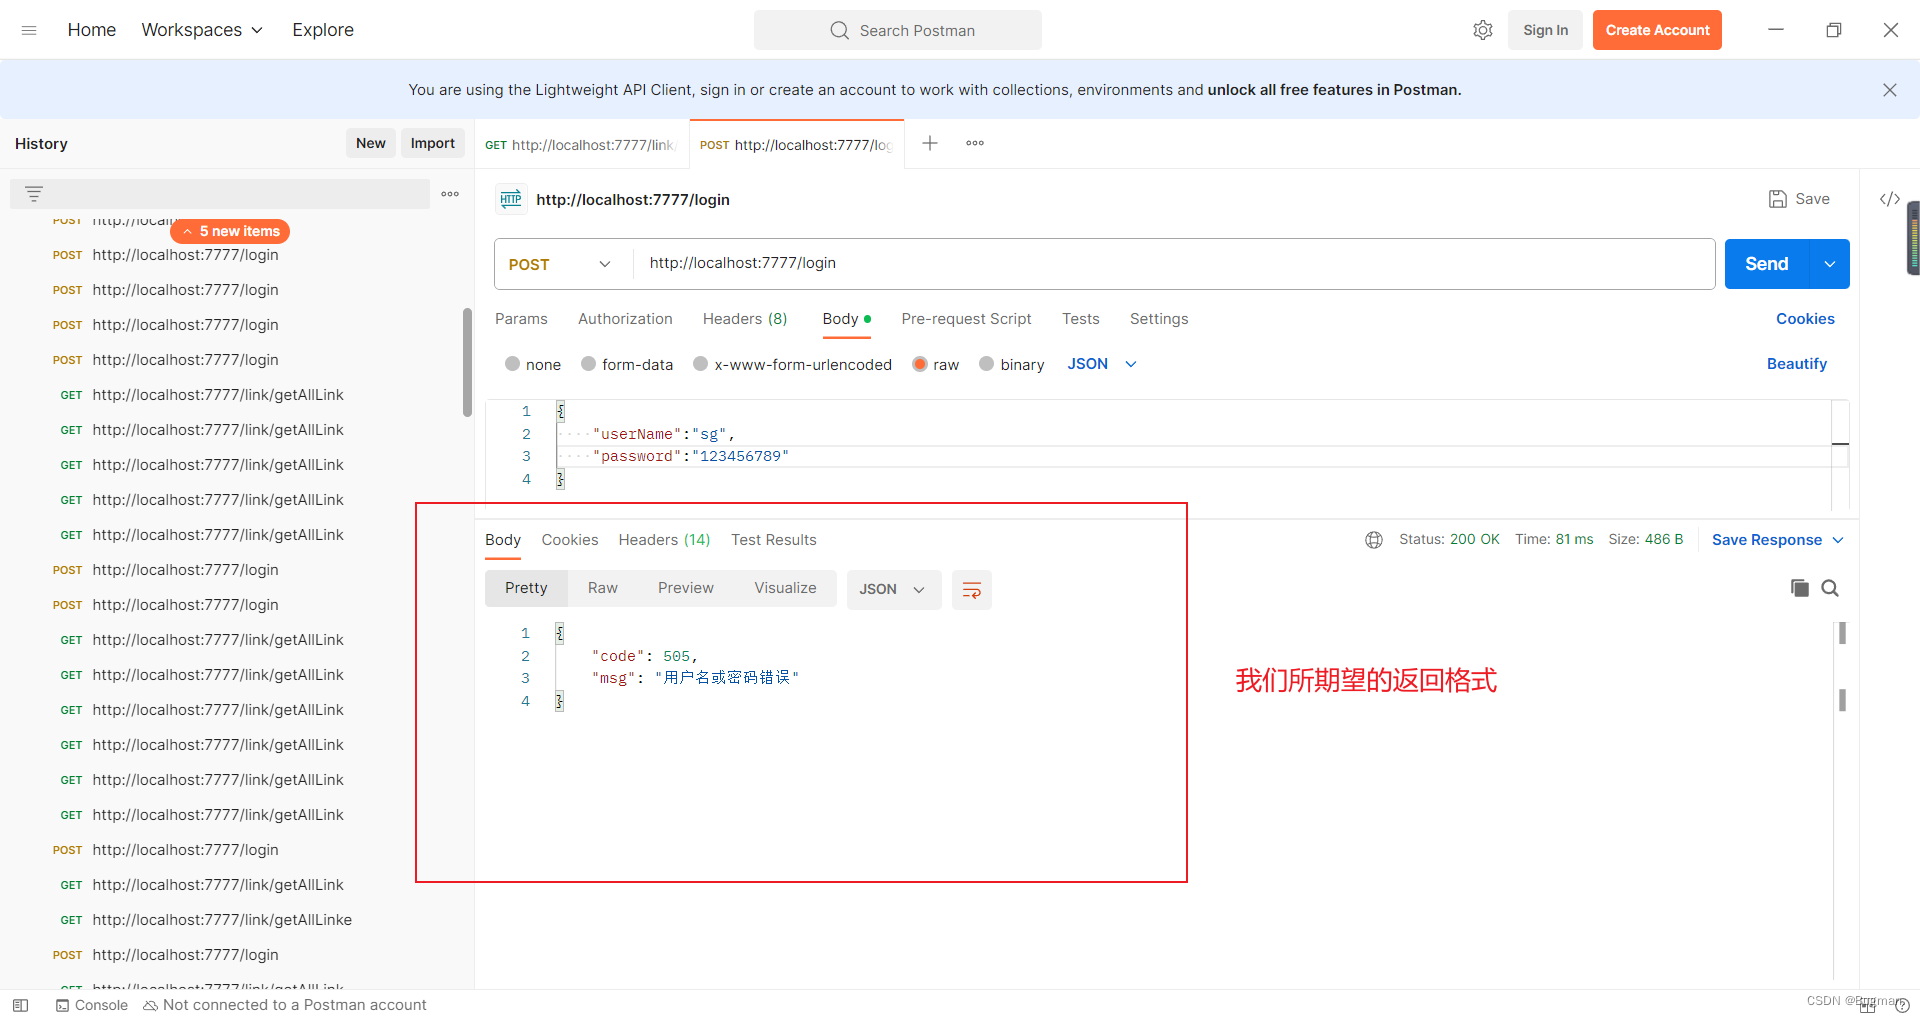Click the request URL input field

pos(1175,264)
